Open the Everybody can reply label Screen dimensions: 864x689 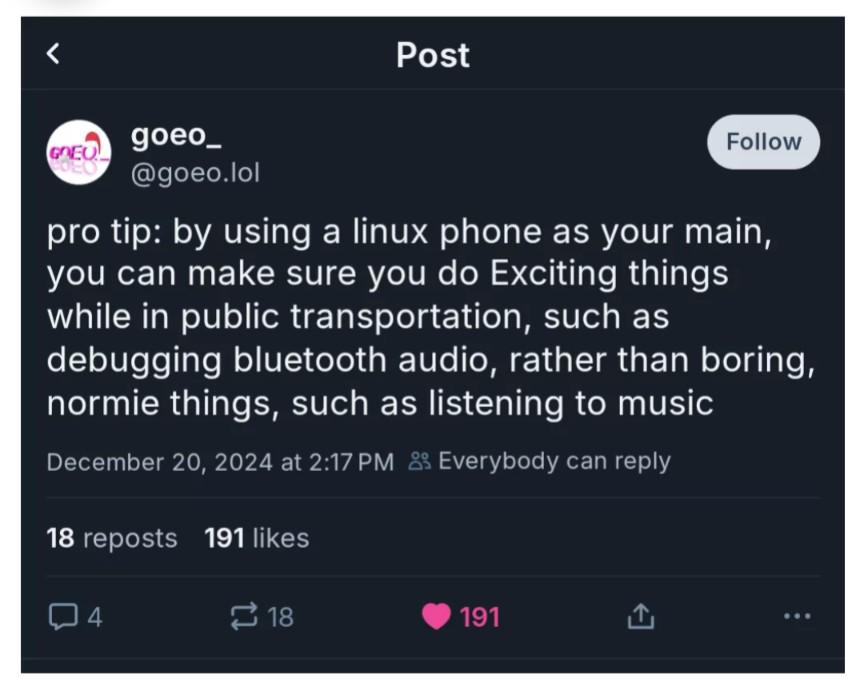554,461
